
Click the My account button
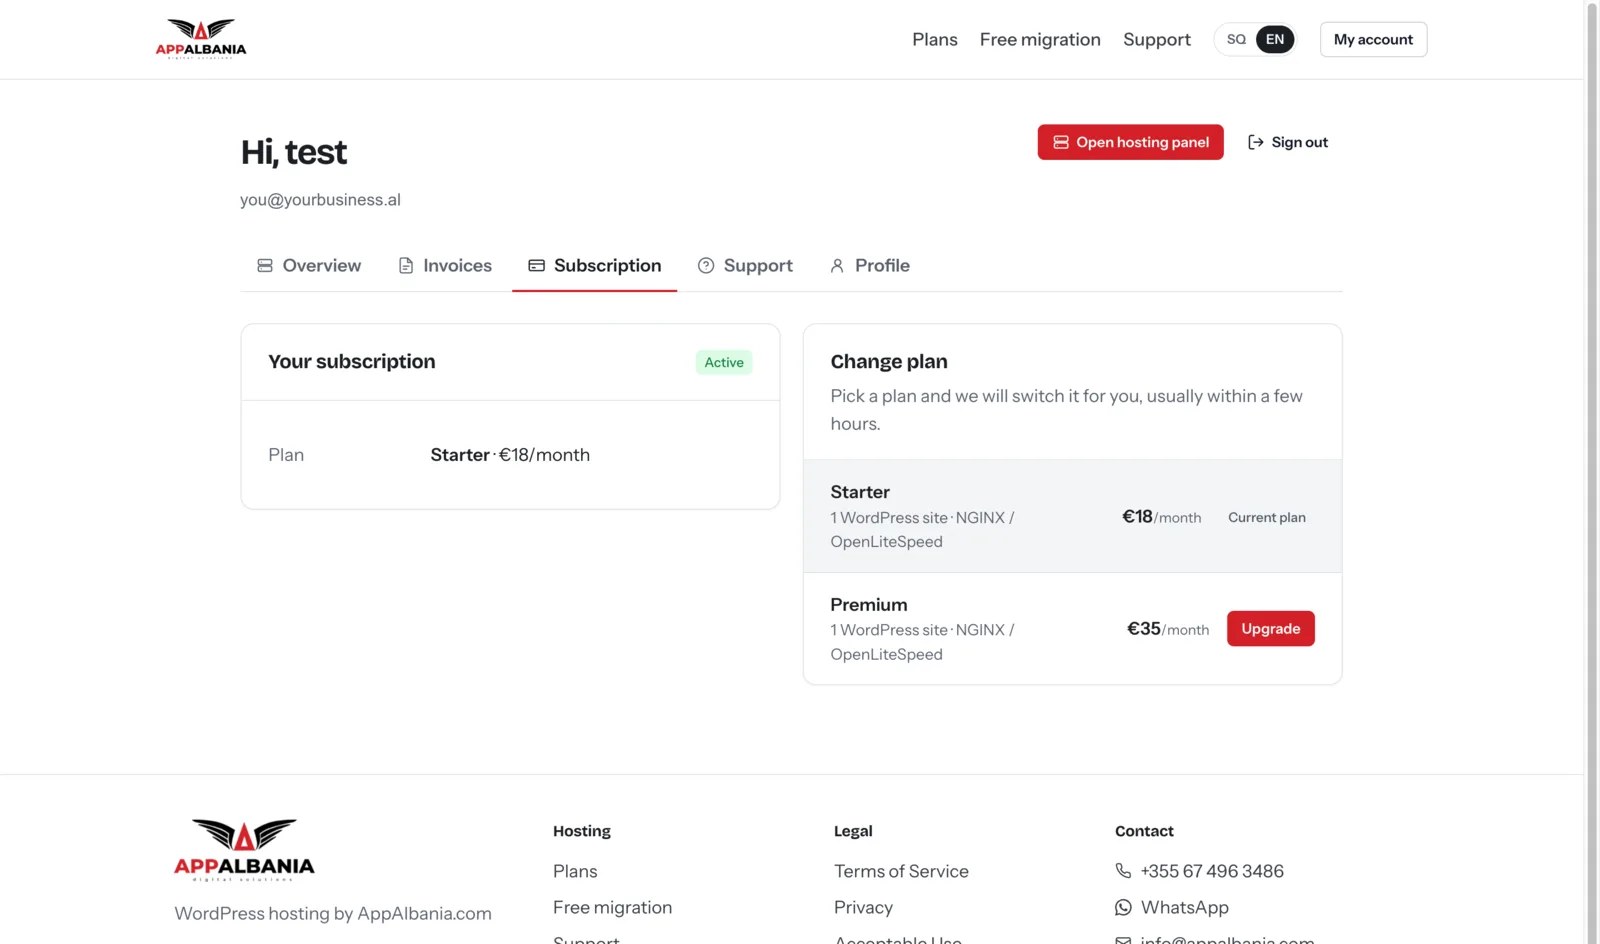tap(1373, 40)
